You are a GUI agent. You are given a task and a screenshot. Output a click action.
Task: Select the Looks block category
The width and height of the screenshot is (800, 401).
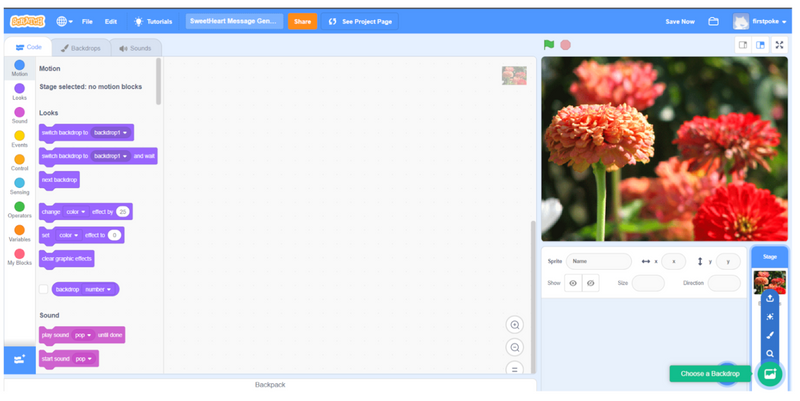click(x=19, y=92)
